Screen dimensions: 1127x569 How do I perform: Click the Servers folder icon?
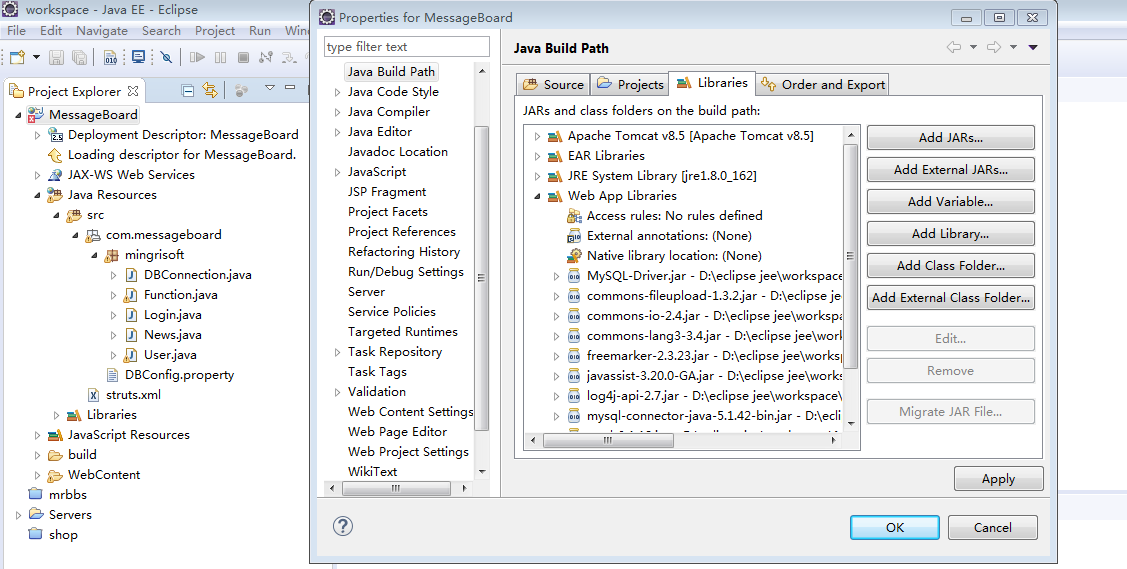(36, 514)
